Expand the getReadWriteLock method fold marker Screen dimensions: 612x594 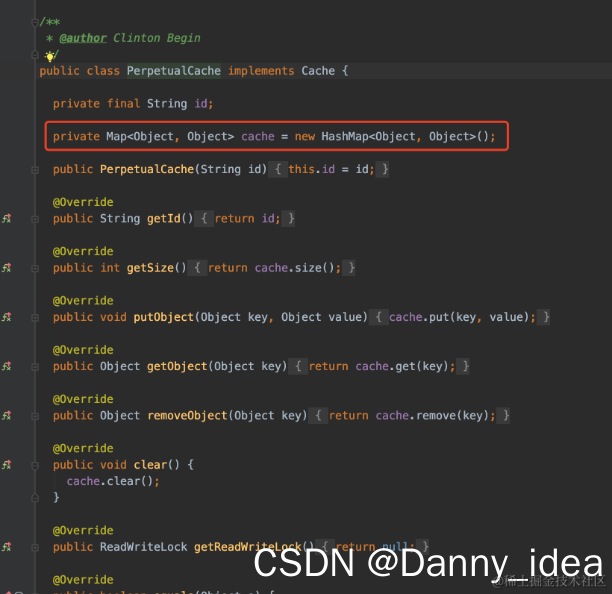pyautogui.click(x=35, y=548)
